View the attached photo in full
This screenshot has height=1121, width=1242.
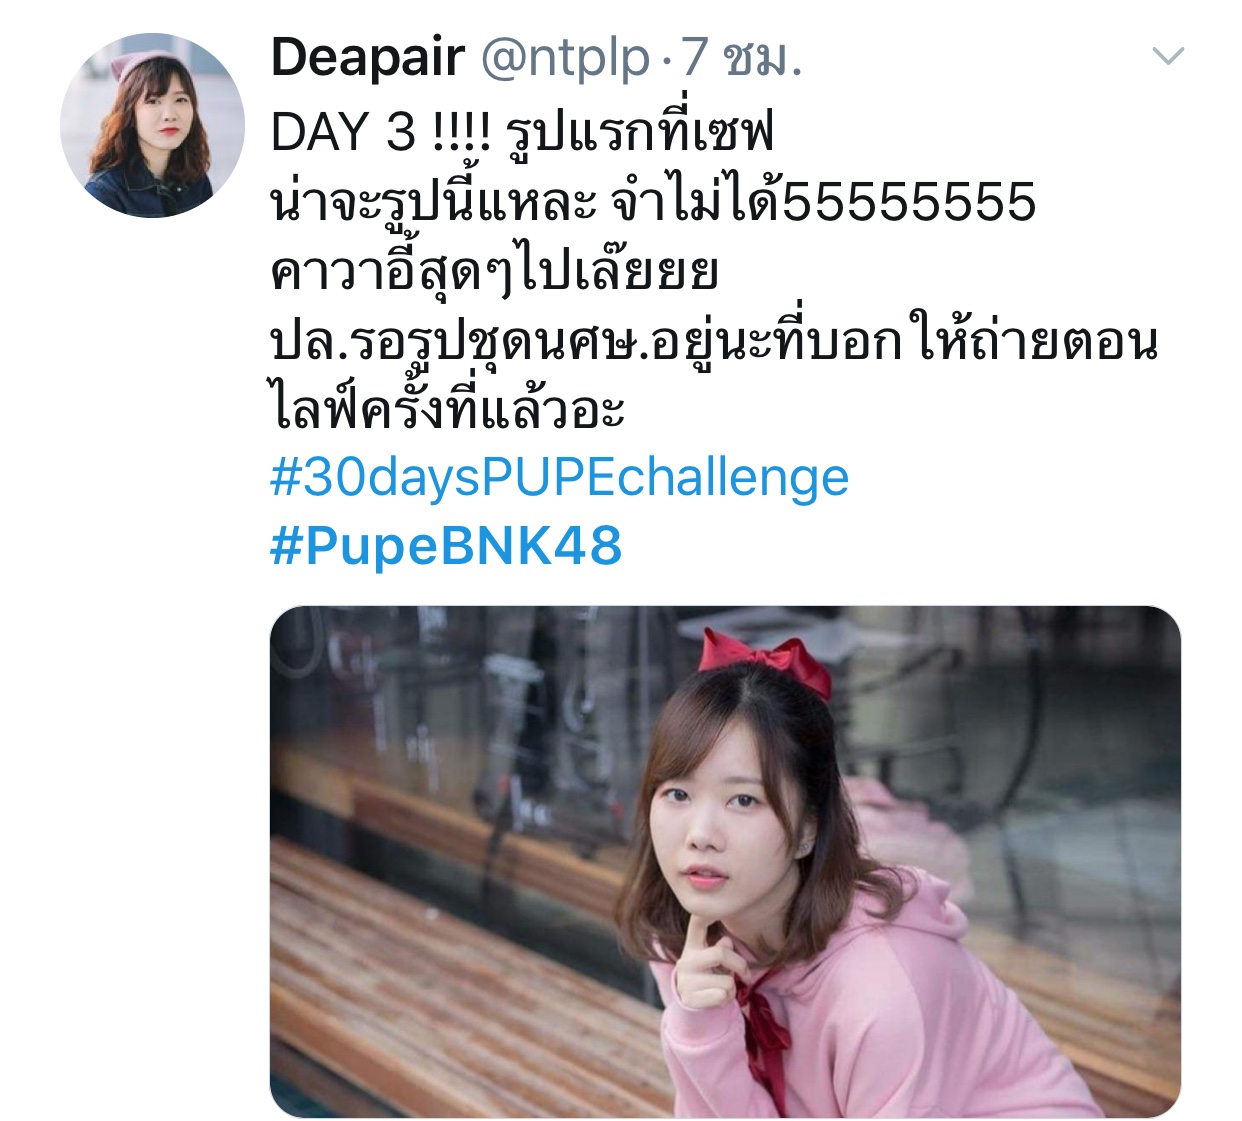[x=725, y=861]
